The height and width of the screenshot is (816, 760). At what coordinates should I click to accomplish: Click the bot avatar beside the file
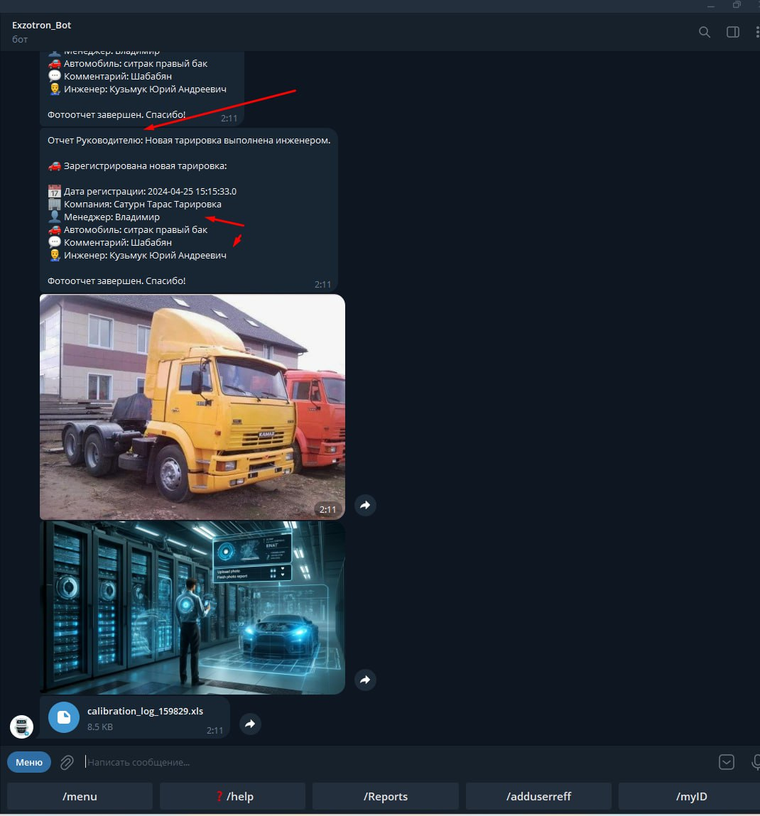pos(22,727)
